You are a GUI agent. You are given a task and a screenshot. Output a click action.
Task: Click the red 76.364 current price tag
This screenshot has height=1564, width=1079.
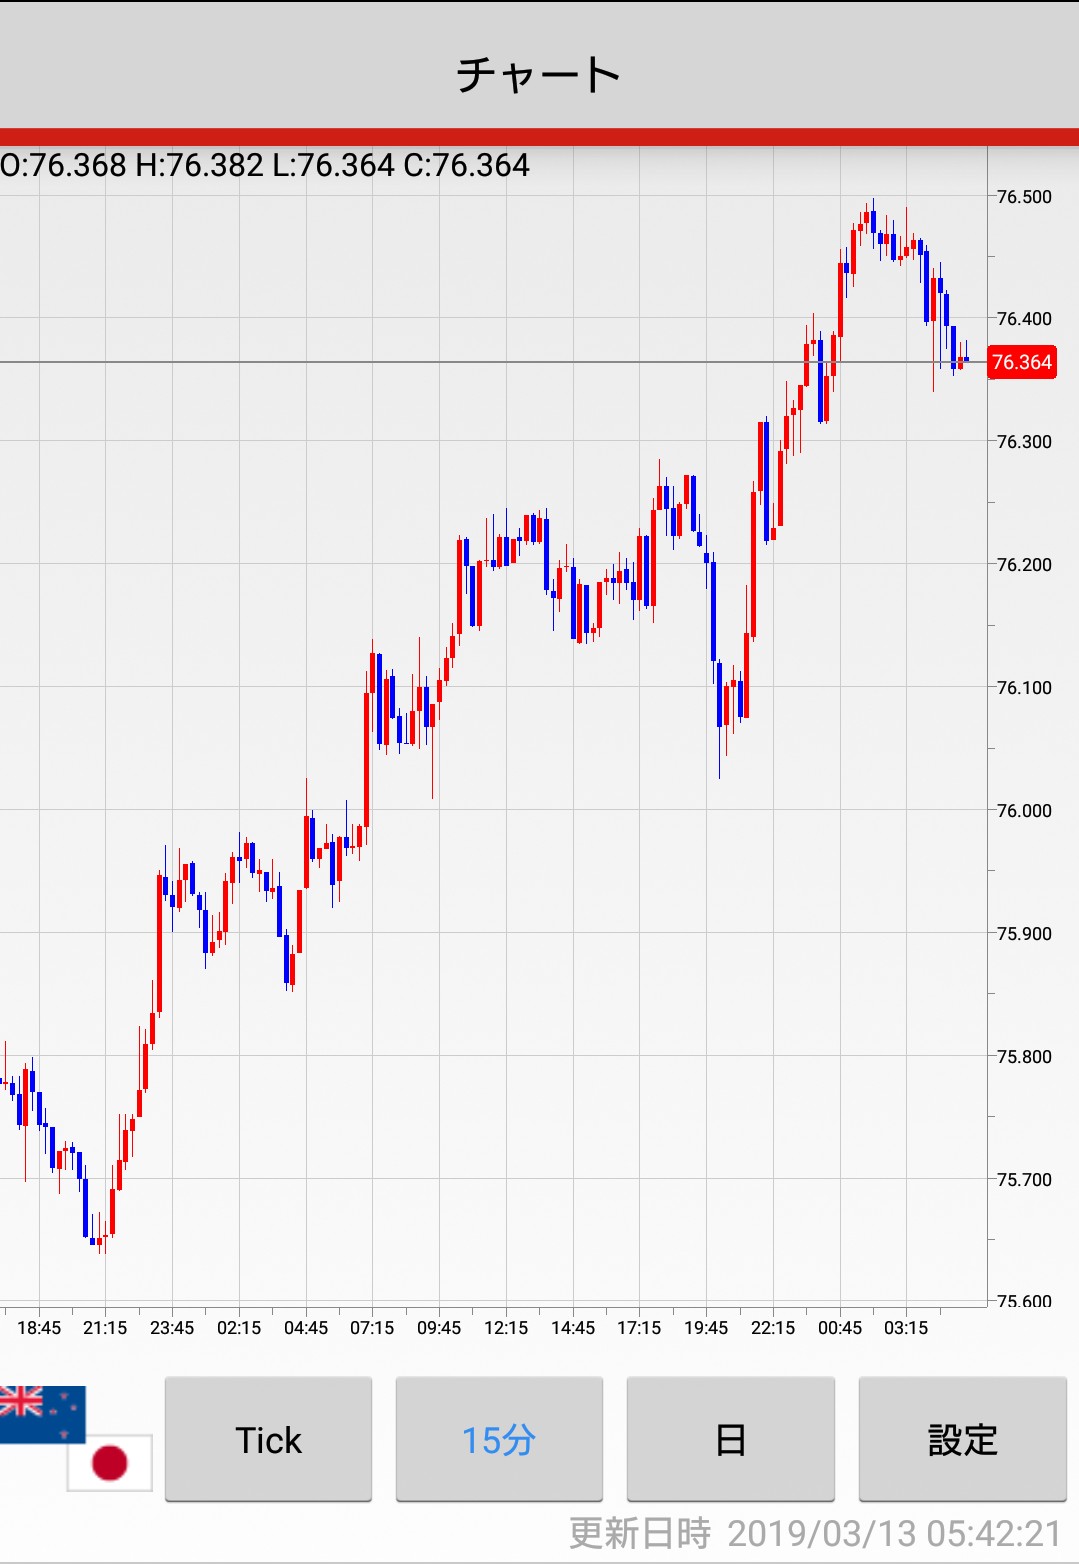[1021, 362]
